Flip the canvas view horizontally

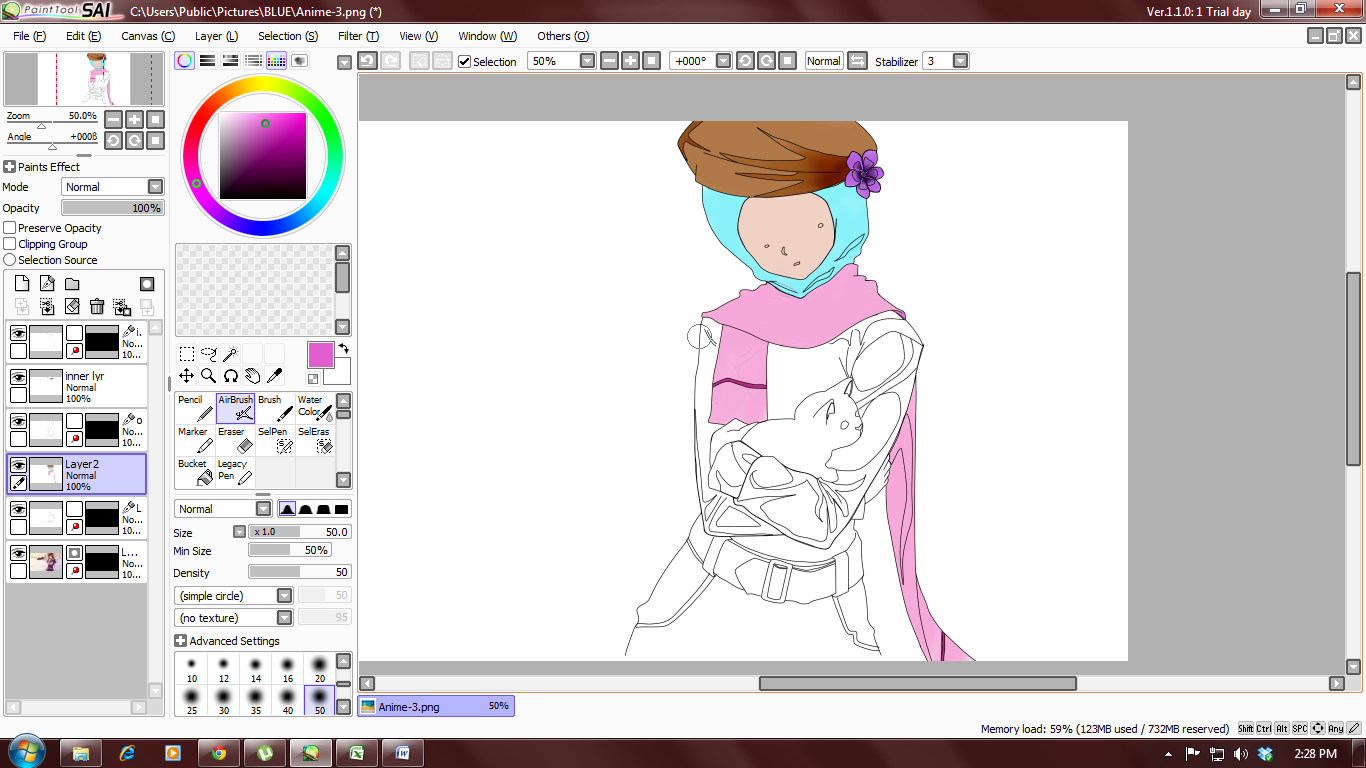857,61
